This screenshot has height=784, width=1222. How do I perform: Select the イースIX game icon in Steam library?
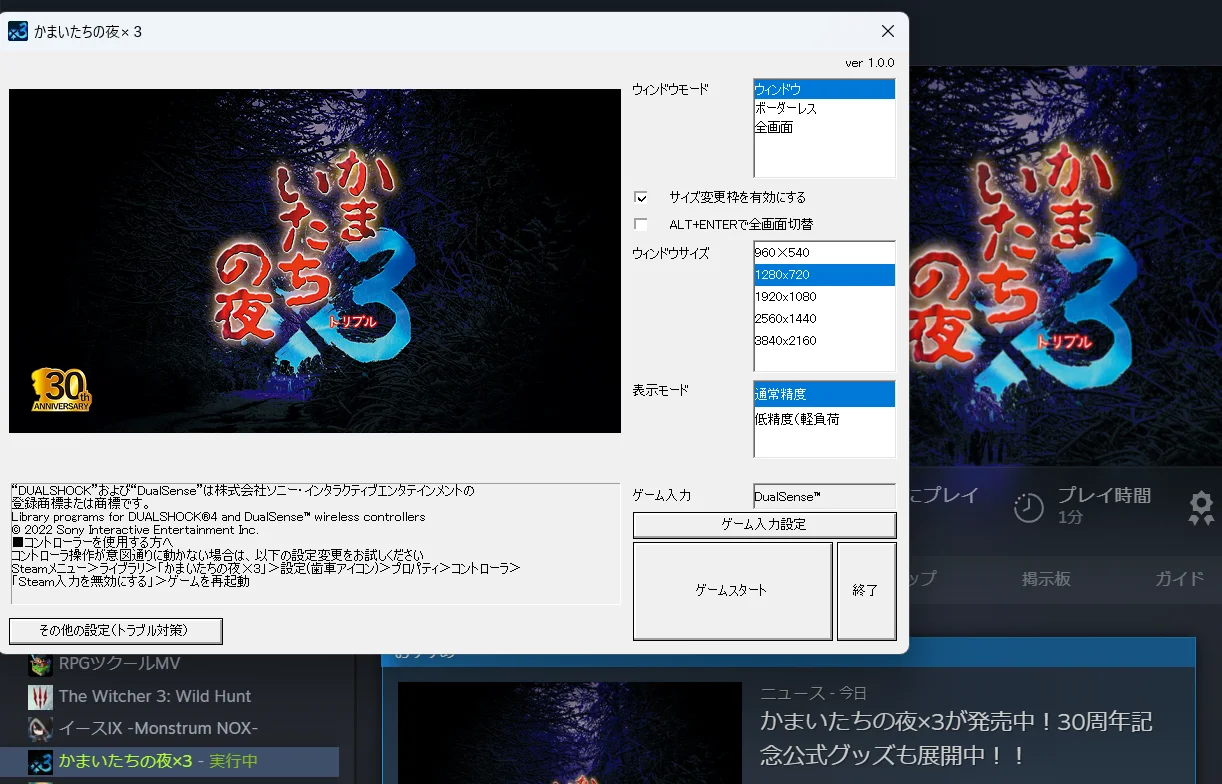coord(40,728)
